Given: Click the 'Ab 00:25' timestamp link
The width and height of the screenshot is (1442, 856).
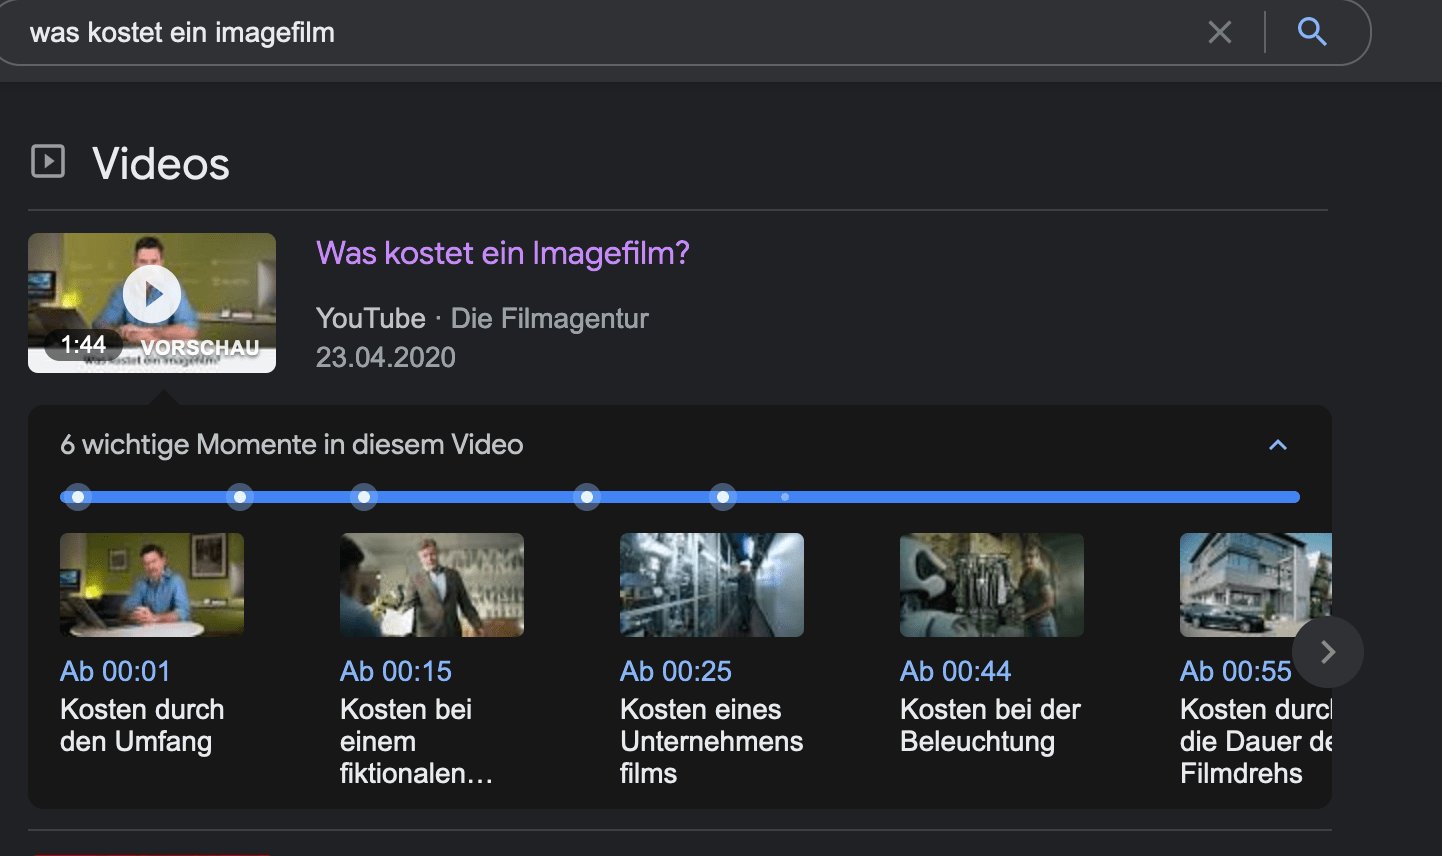Looking at the screenshot, I should click(676, 671).
